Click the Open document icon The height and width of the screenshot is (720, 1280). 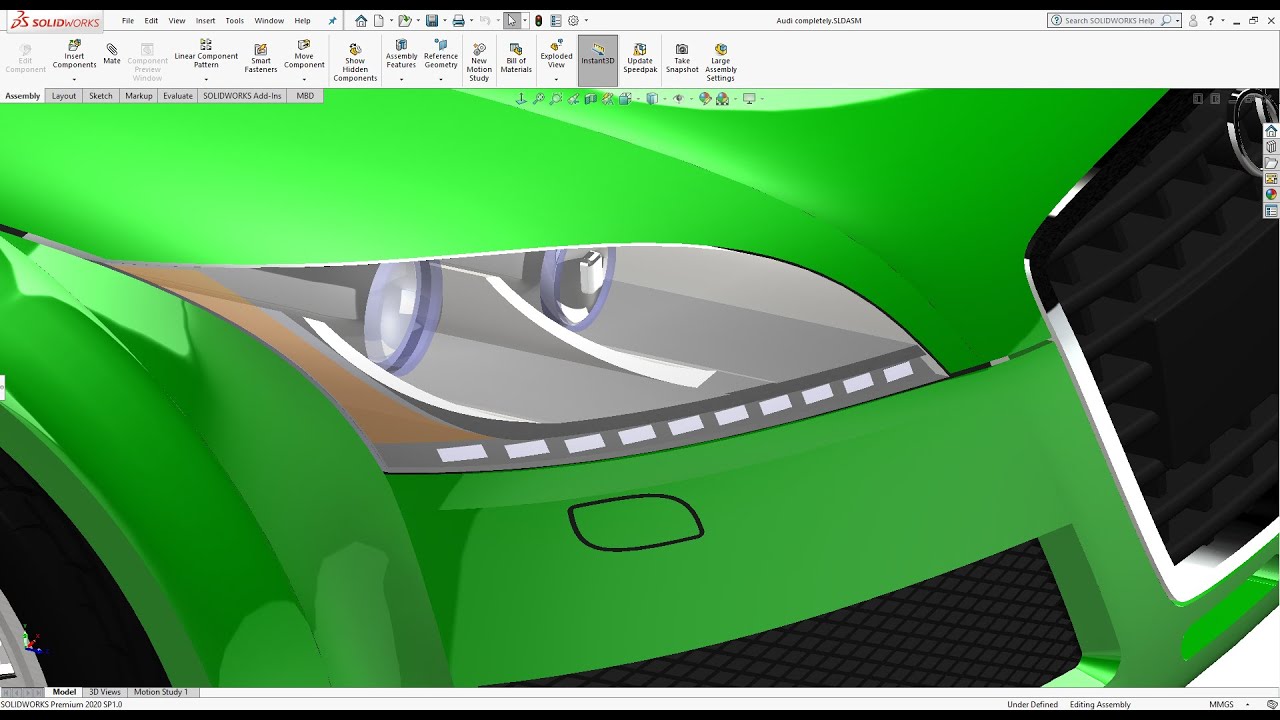(404, 20)
